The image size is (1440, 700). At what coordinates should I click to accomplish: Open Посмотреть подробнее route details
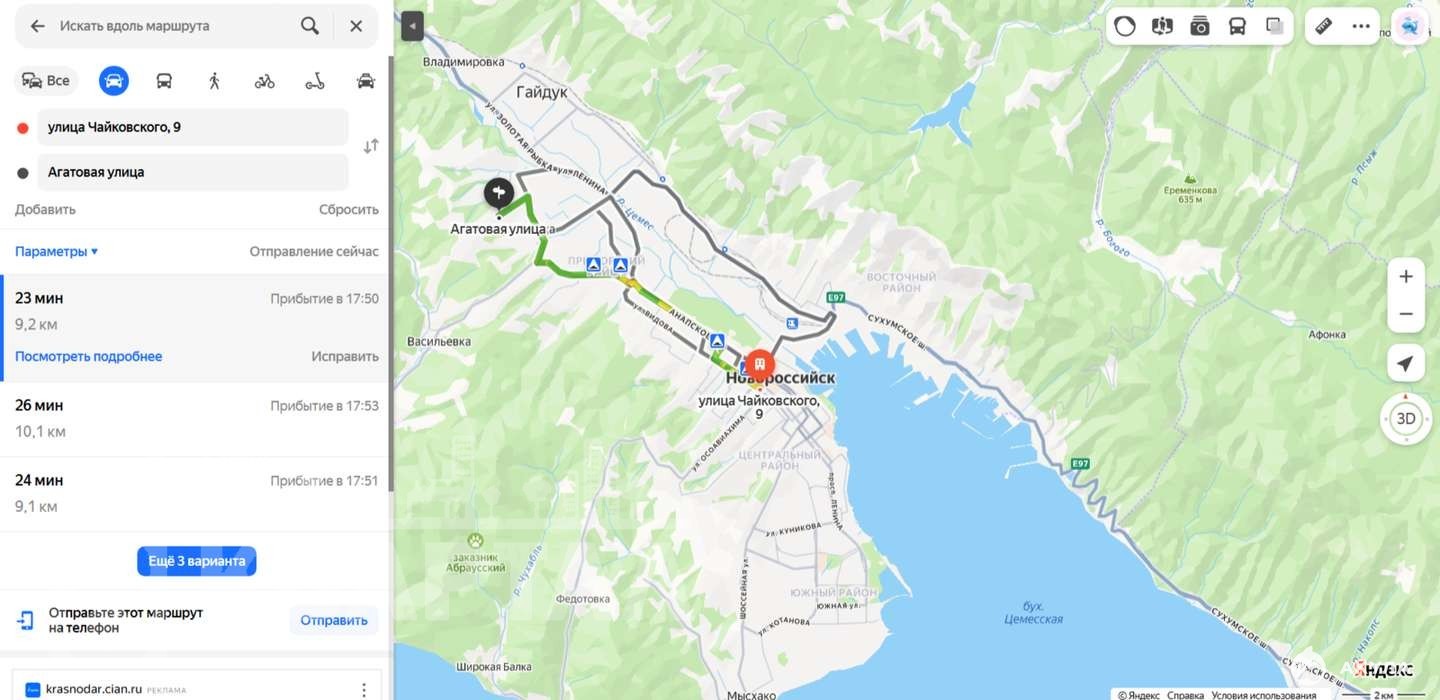[x=88, y=356]
